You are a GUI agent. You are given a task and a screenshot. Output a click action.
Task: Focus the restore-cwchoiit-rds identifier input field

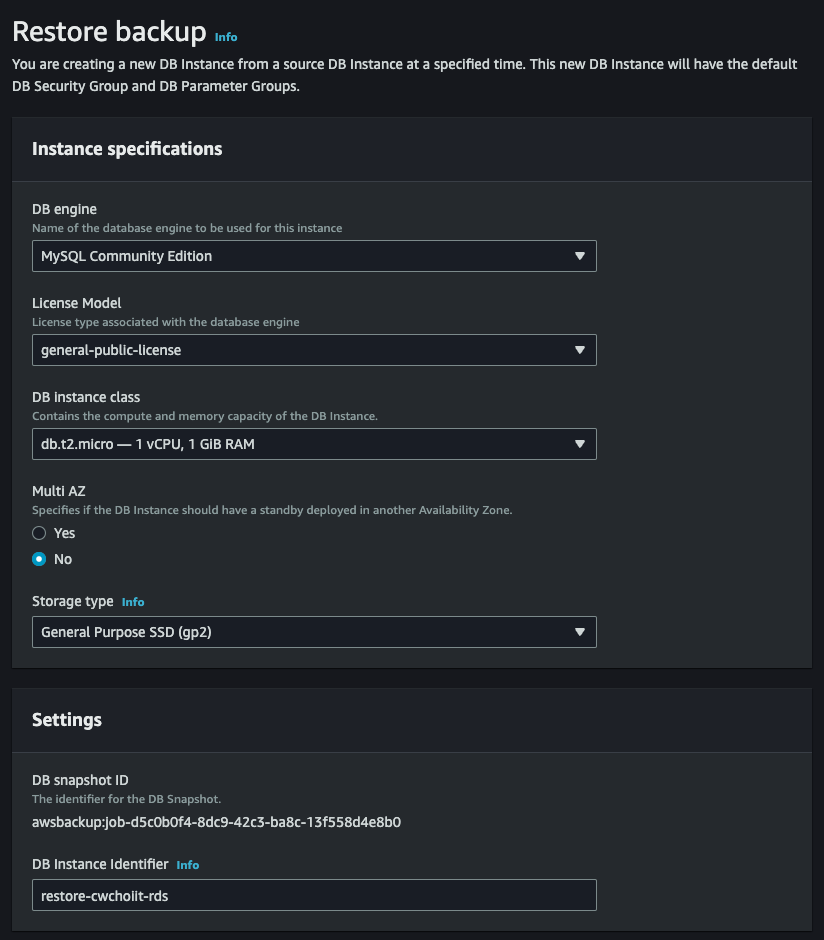pyautogui.click(x=314, y=895)
